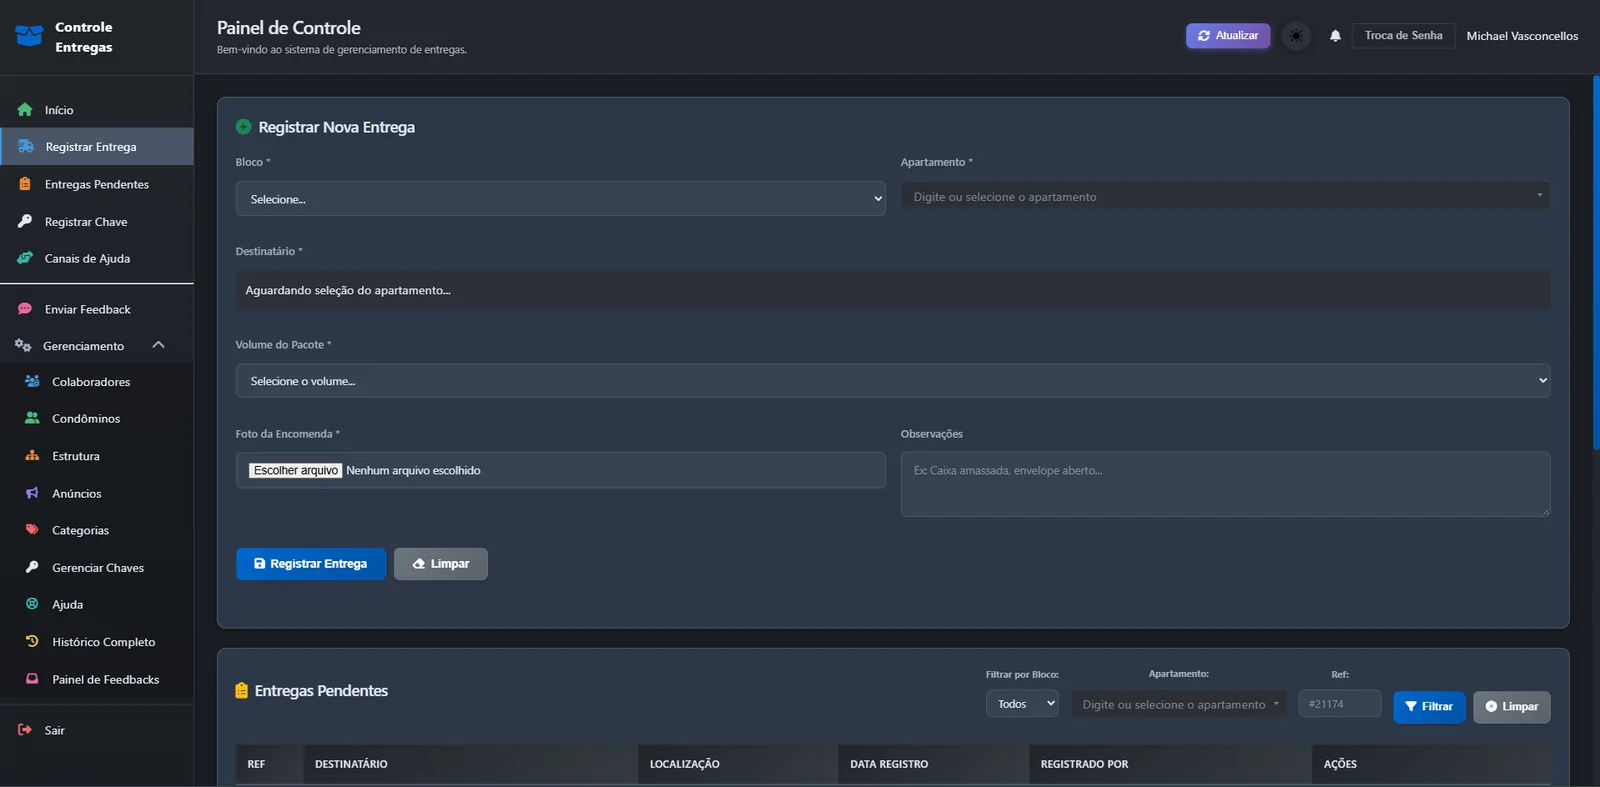Click the Atualizar button

[x=1228, y=36]
